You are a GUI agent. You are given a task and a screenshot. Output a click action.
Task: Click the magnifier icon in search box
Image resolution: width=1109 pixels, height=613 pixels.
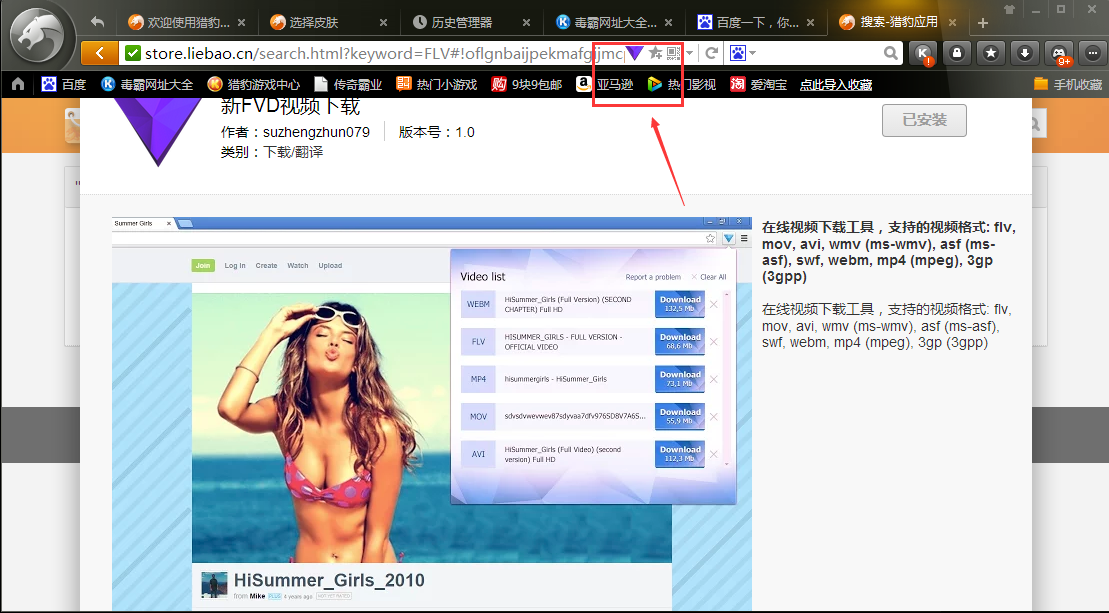click(890, 53)
